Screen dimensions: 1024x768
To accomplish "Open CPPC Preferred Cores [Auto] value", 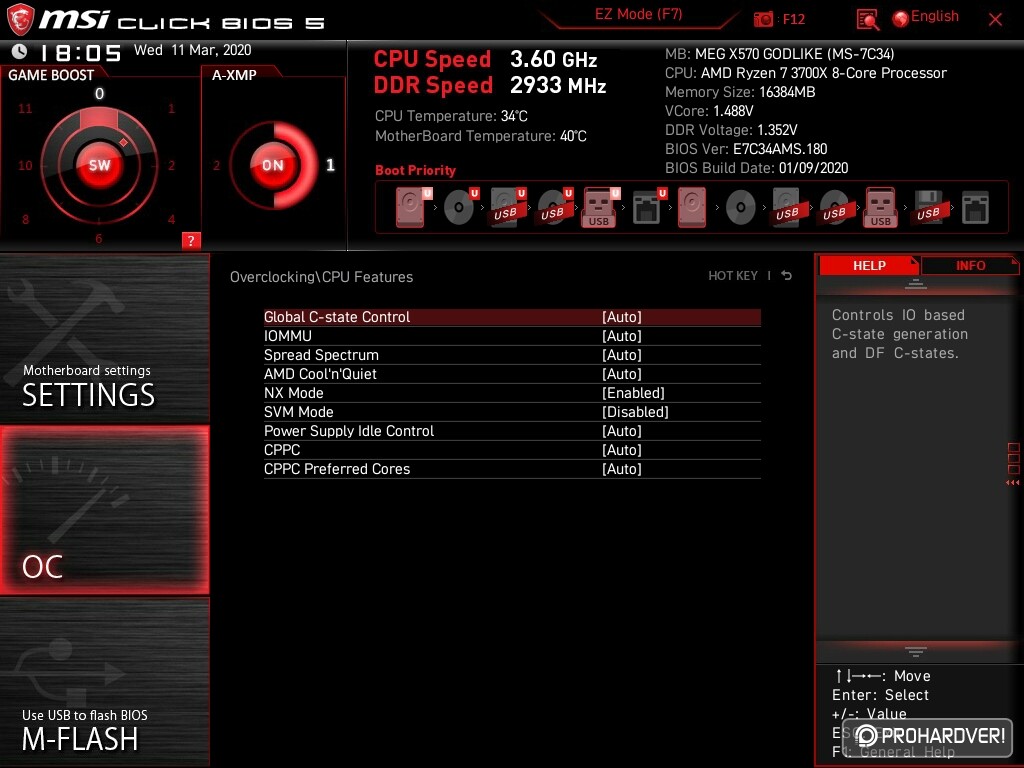I will pos(622,468).
